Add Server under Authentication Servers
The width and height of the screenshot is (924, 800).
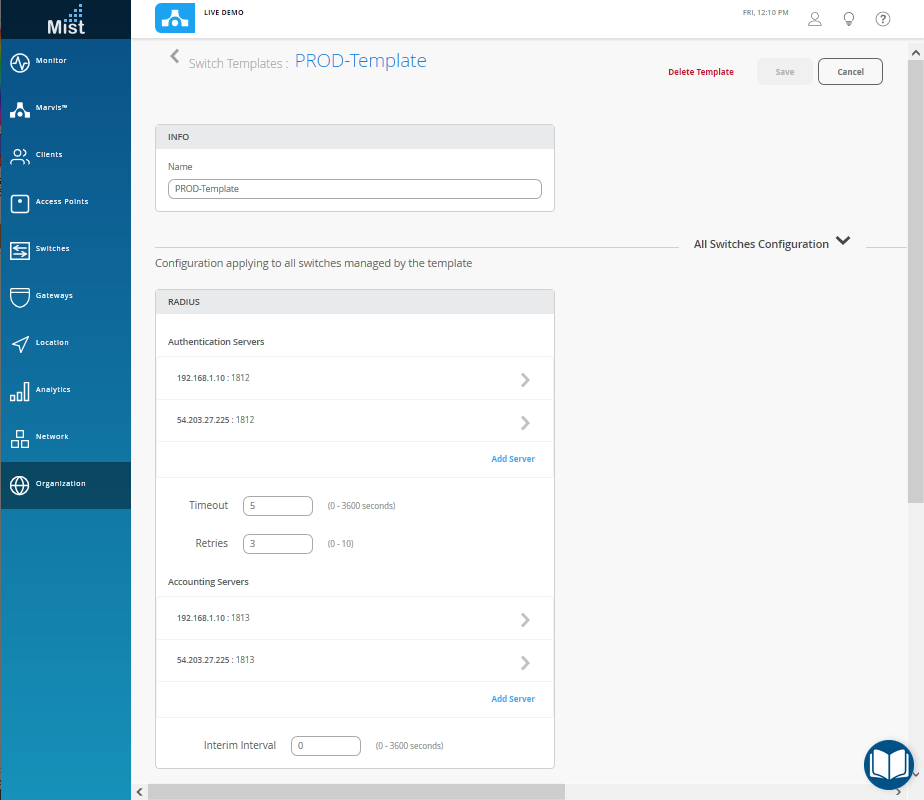point(512,459)
